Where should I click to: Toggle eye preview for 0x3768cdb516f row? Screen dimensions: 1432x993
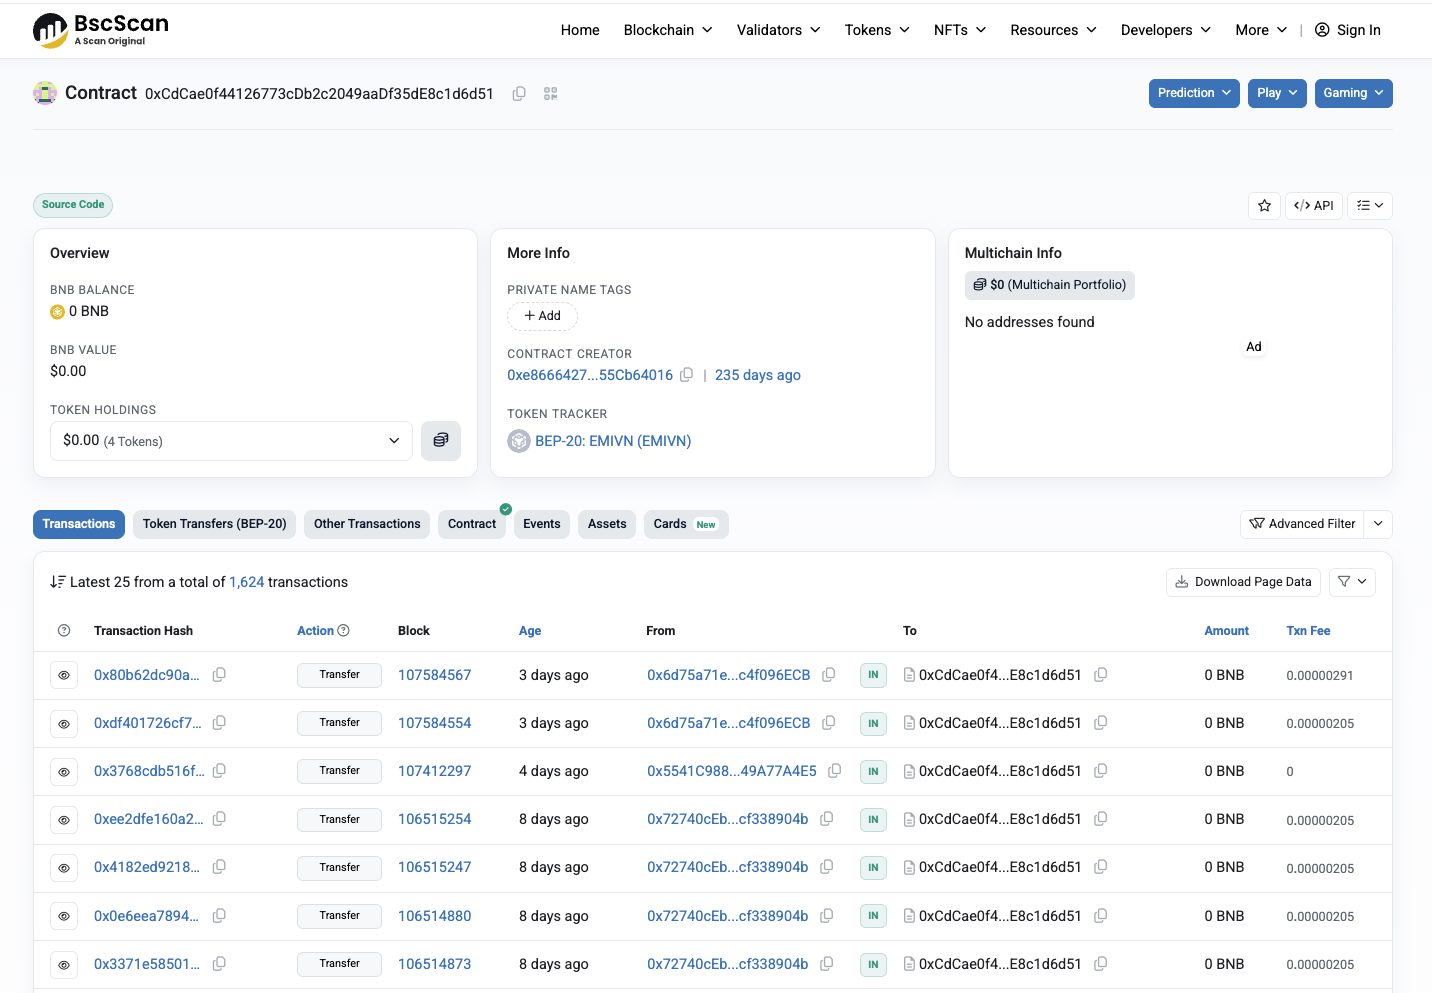[64, 772]
